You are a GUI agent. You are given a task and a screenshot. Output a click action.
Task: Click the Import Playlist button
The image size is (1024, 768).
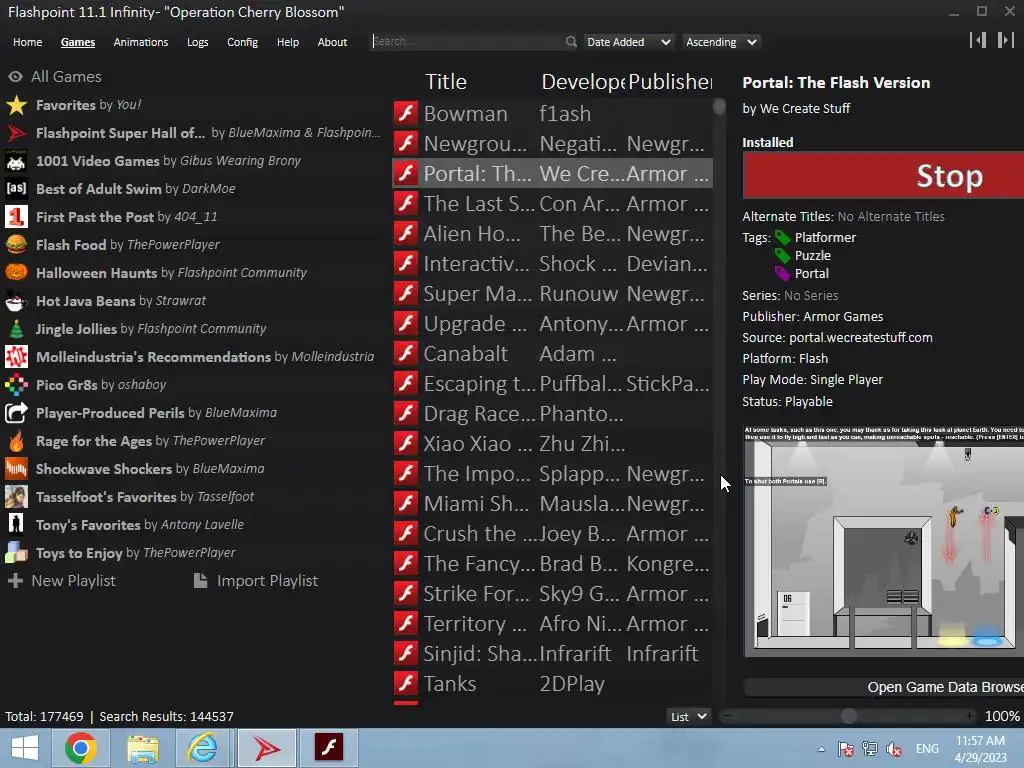click(x=256, y=581)
